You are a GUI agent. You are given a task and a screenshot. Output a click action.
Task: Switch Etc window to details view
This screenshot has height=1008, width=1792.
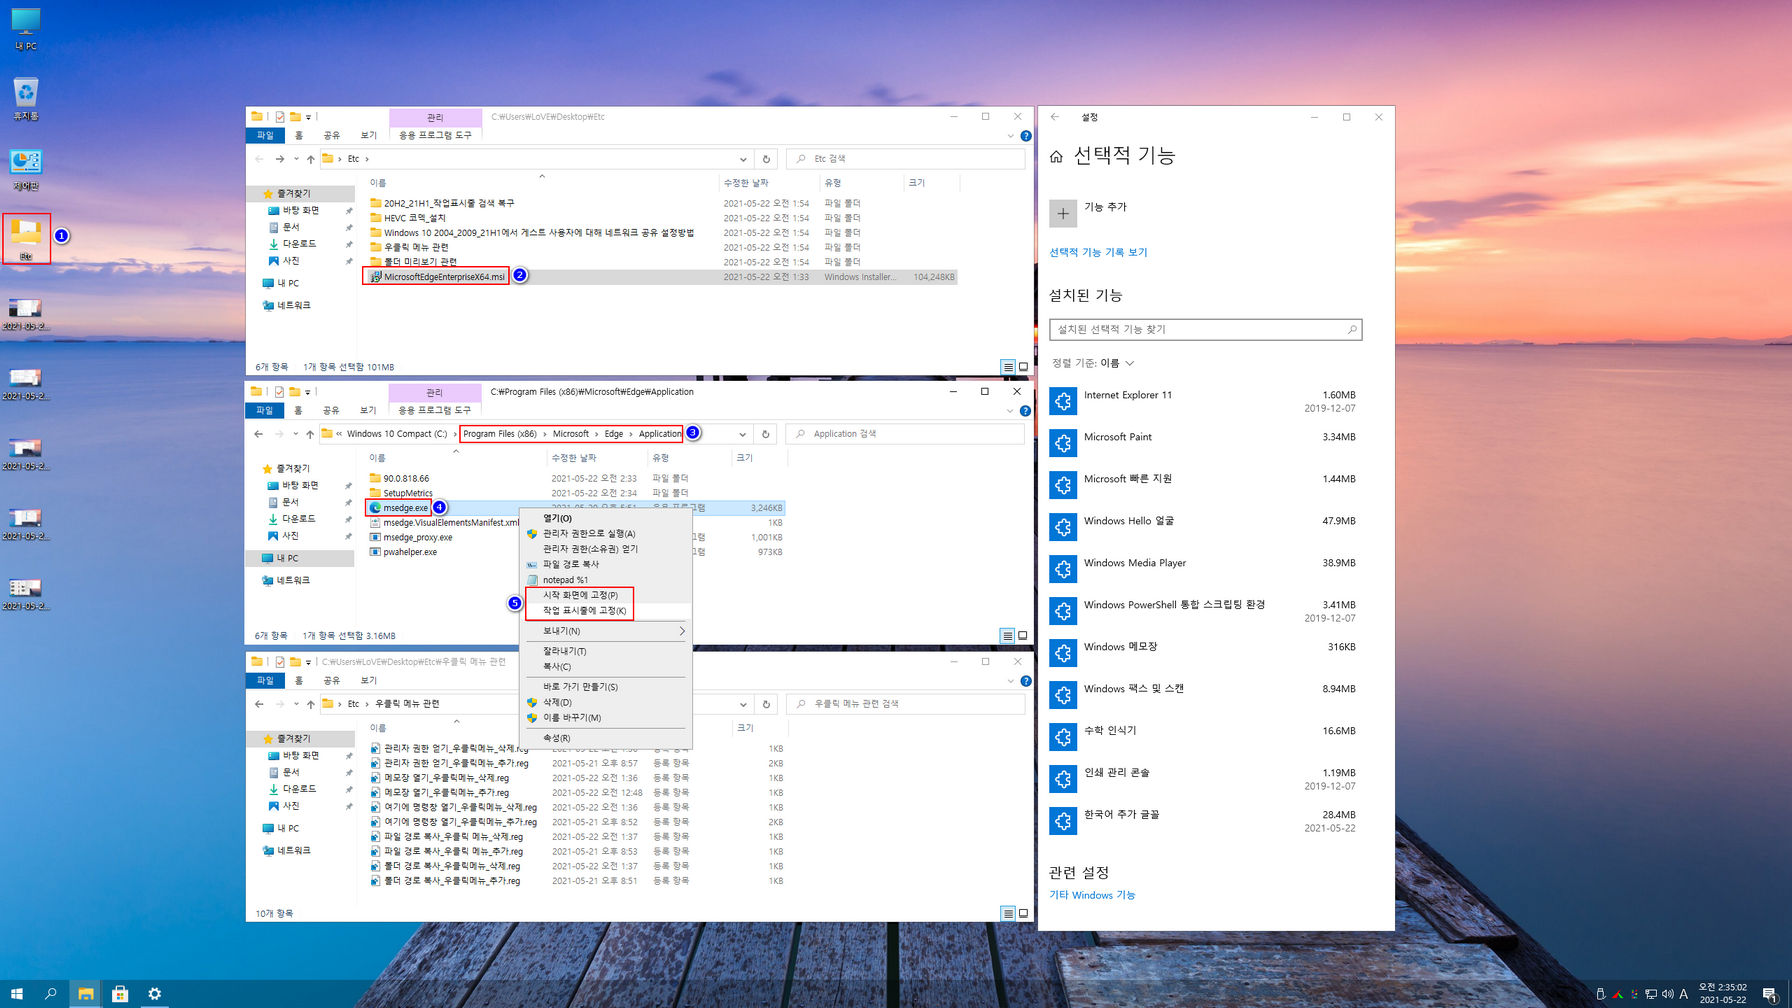click(1008, 367)
